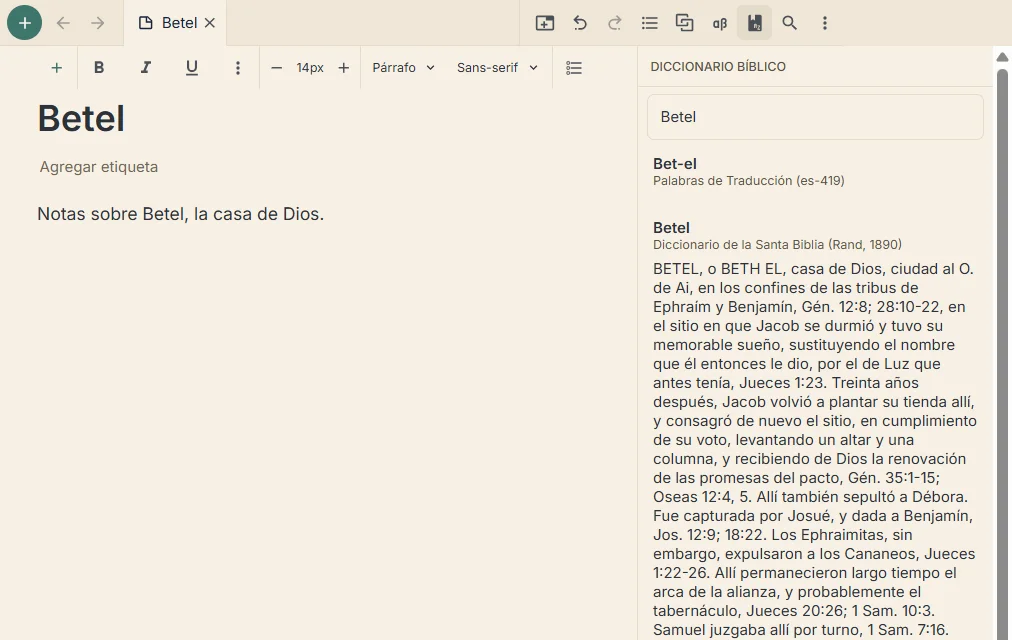Click the list formatting icon in editor toolbar
This screenshot has width=1012, height=640.
(x=574, y=68)
